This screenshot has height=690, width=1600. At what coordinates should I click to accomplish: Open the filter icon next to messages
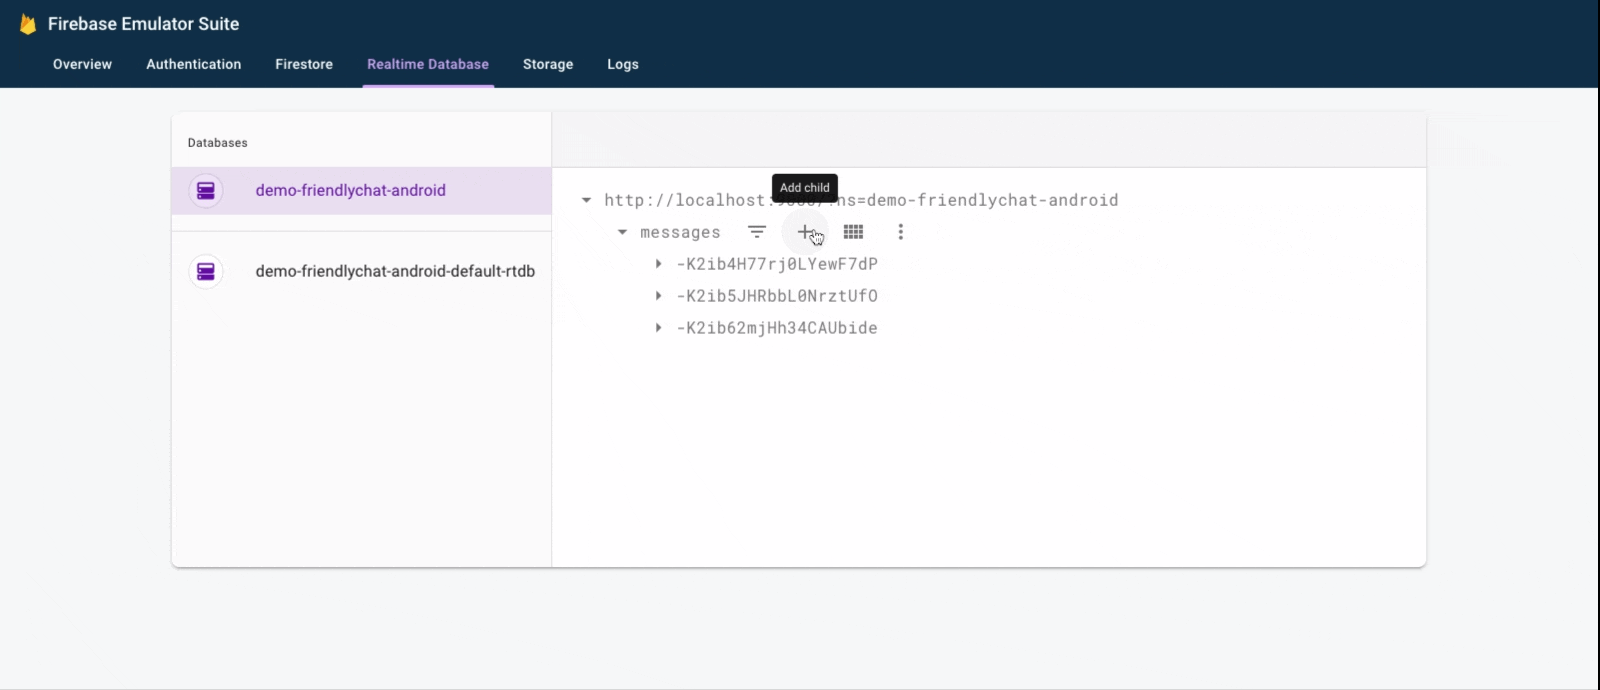point(757,232)
